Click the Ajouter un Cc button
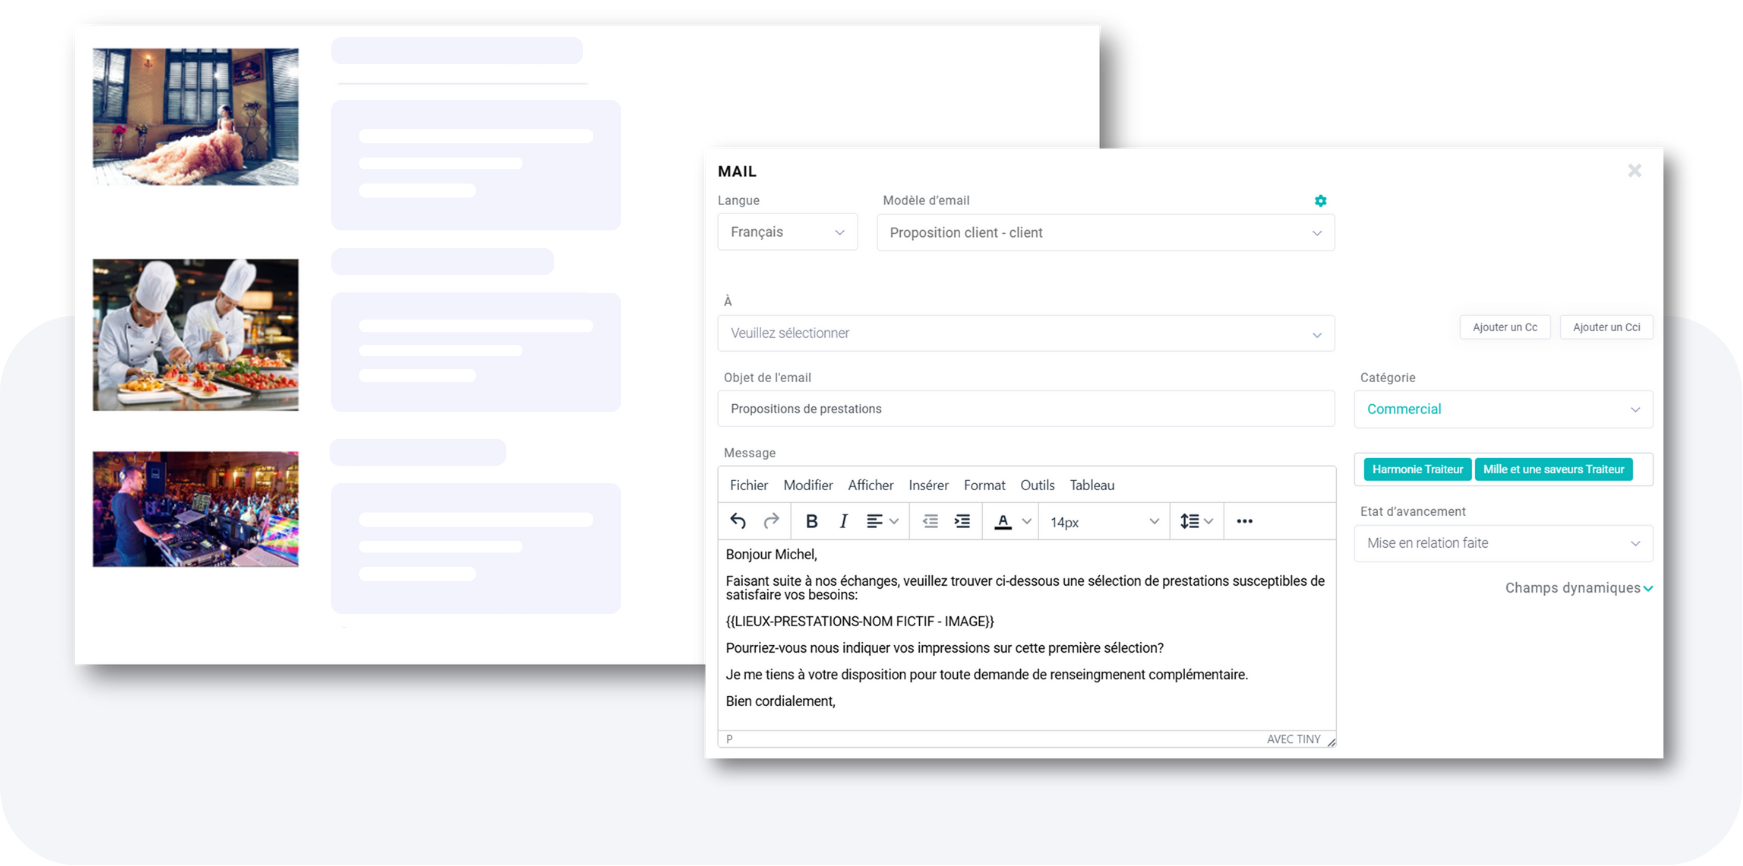This screenshot has width=1743, height=866. pos(1505,327)
